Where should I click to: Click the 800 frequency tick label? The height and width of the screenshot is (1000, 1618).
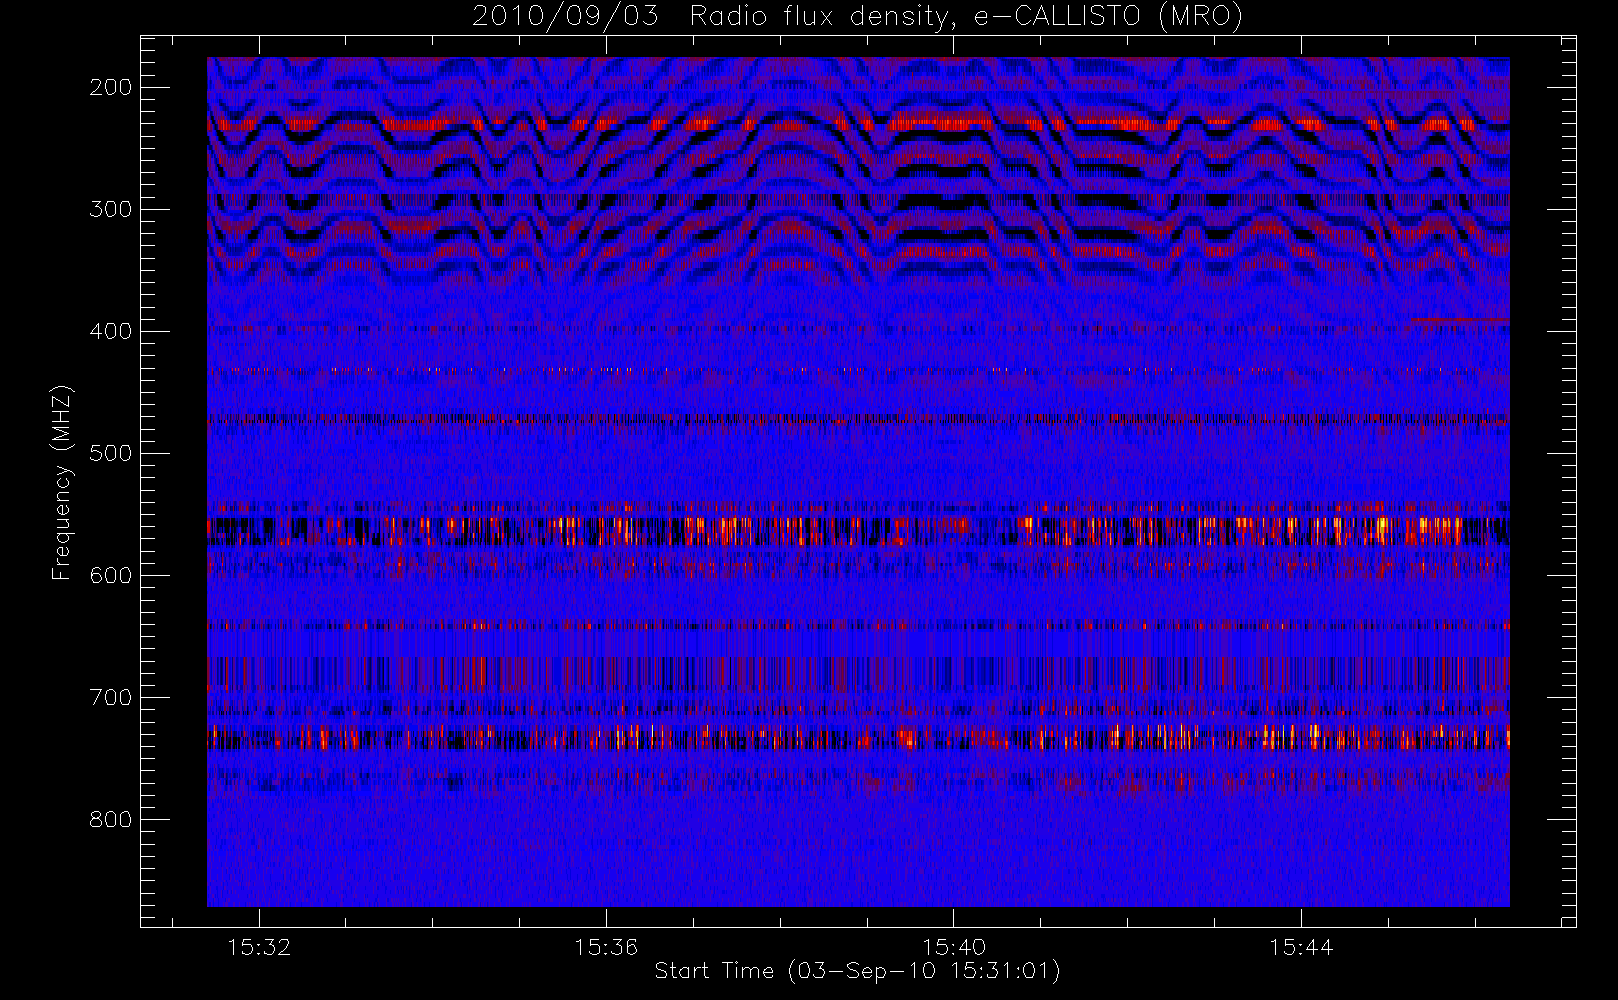[x=110, y=819]
